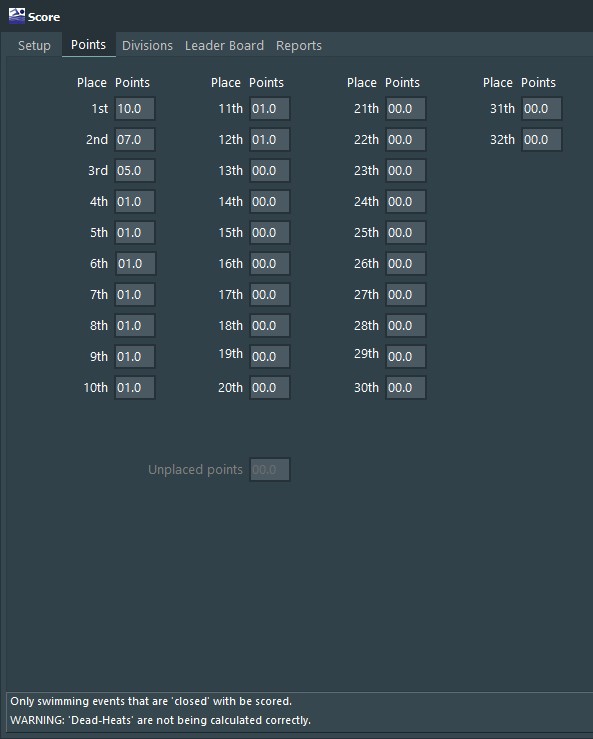
Task: Edit the 12th place points value
Action: tap(270, 140)
